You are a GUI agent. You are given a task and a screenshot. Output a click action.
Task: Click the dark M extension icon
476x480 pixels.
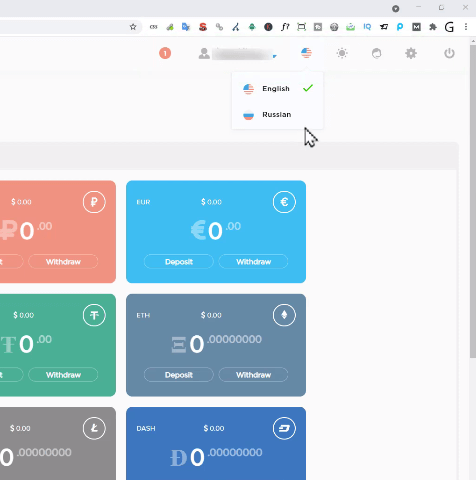pos(416,27)
